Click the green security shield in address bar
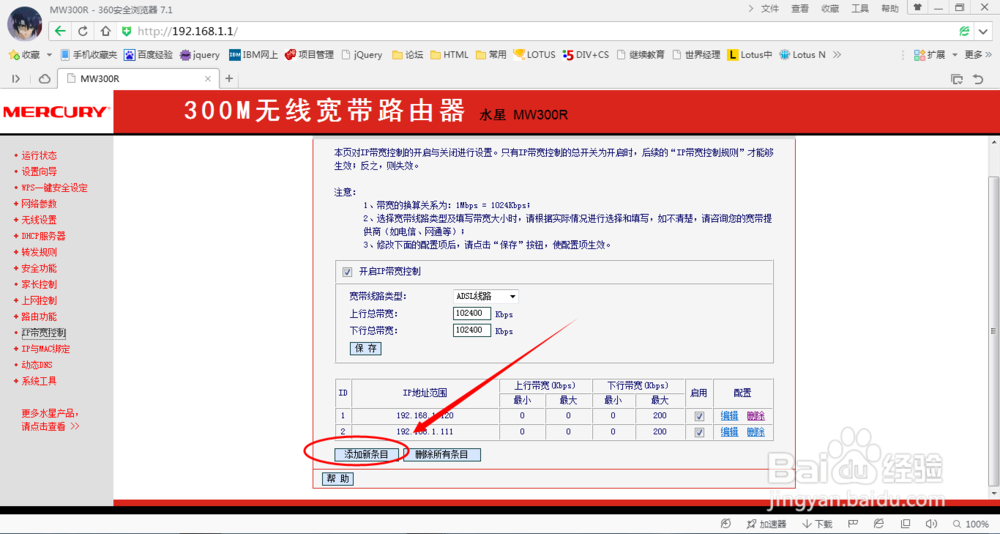Screen dimensions: 1000x534 pyautogui.click(x=127, y=31)
